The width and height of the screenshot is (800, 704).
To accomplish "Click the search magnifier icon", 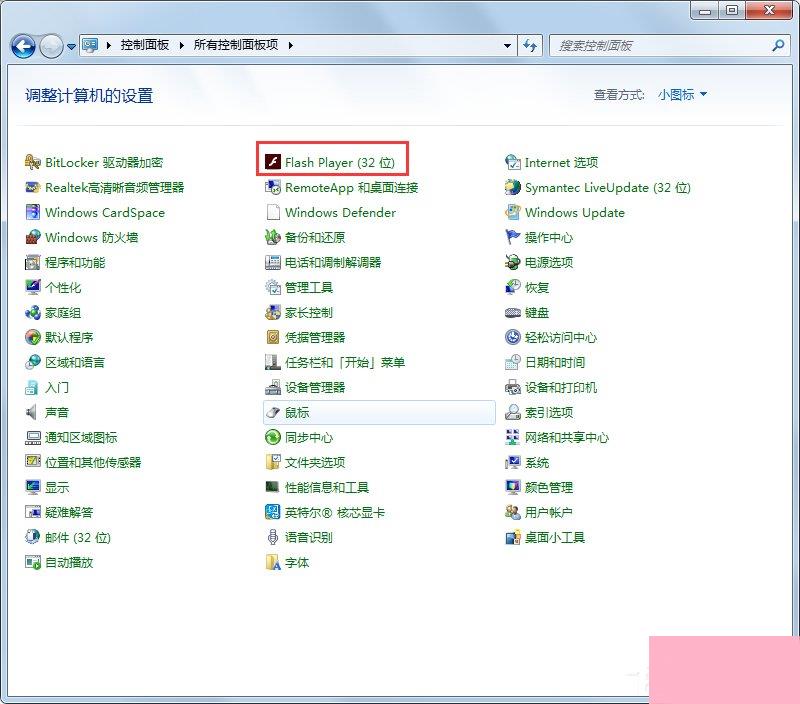I will tap(778, 45).
